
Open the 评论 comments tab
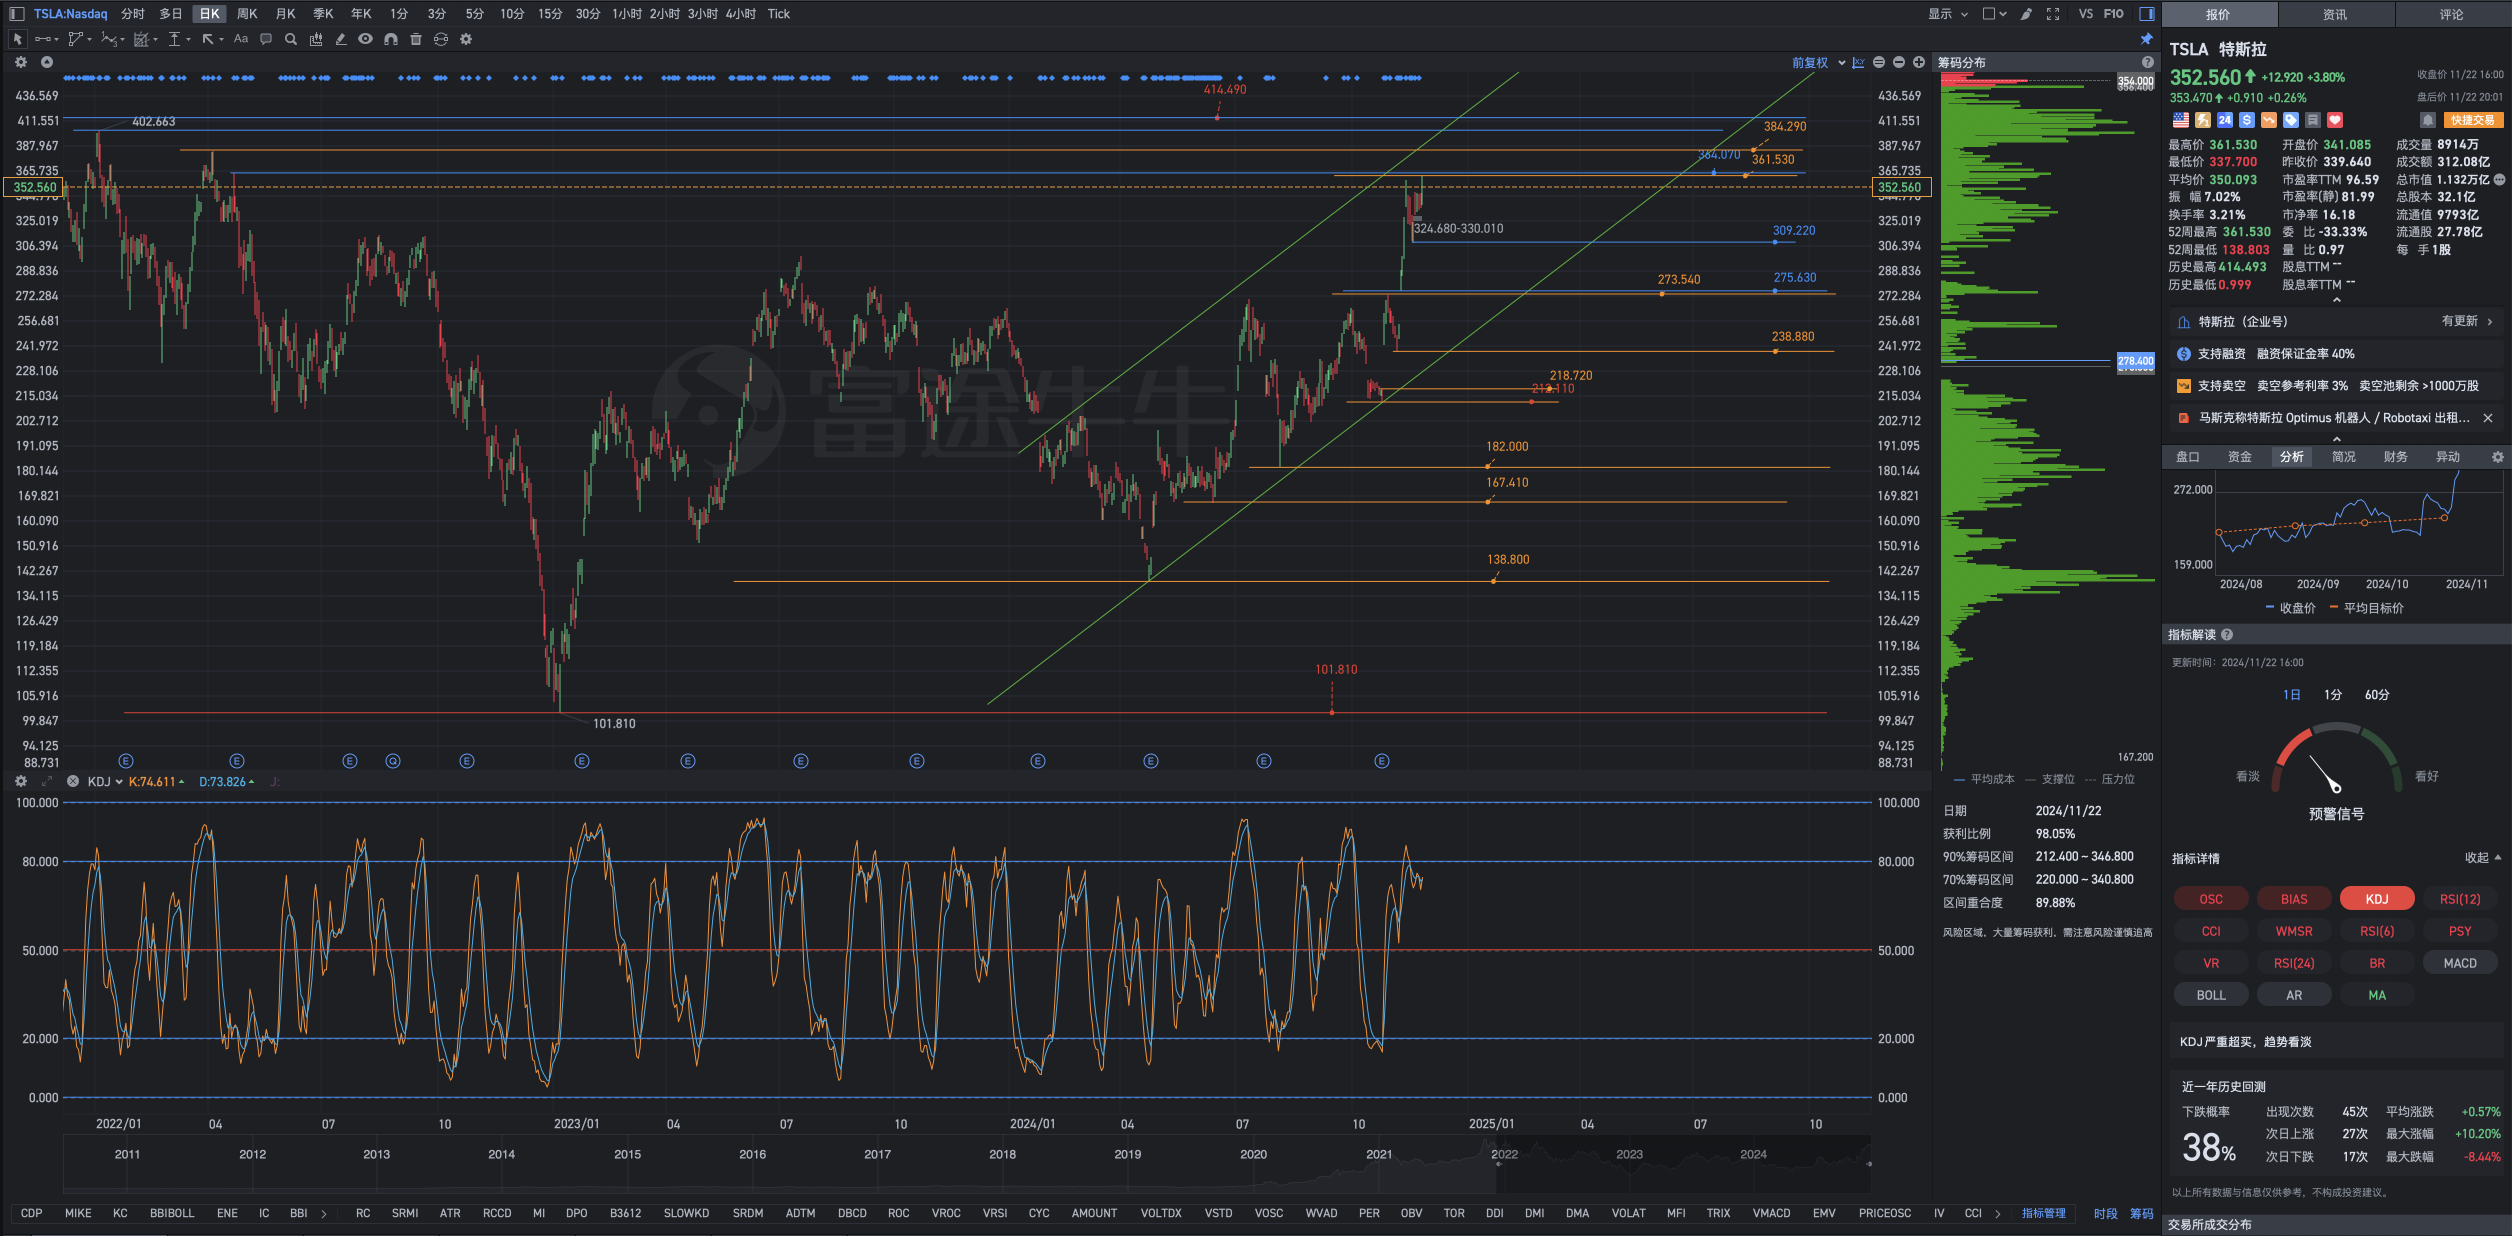coord(2451,14)
